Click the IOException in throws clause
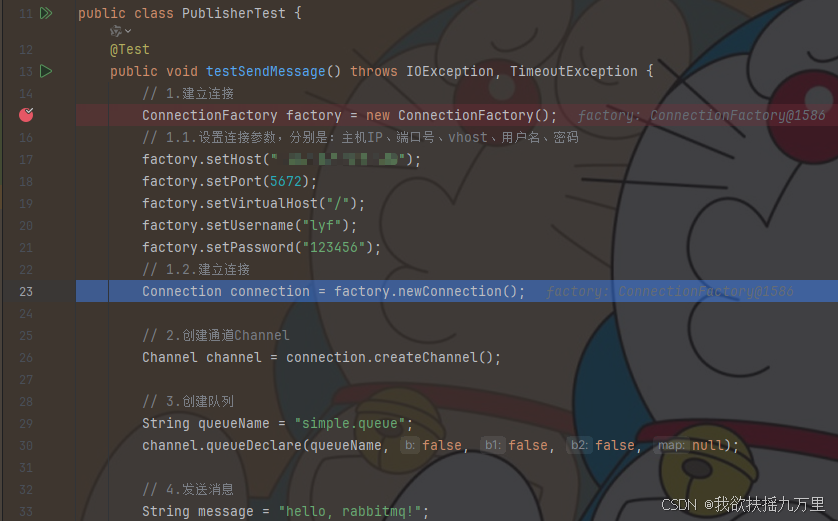Screen dimensions: 838x521 (x=449, y=72)
